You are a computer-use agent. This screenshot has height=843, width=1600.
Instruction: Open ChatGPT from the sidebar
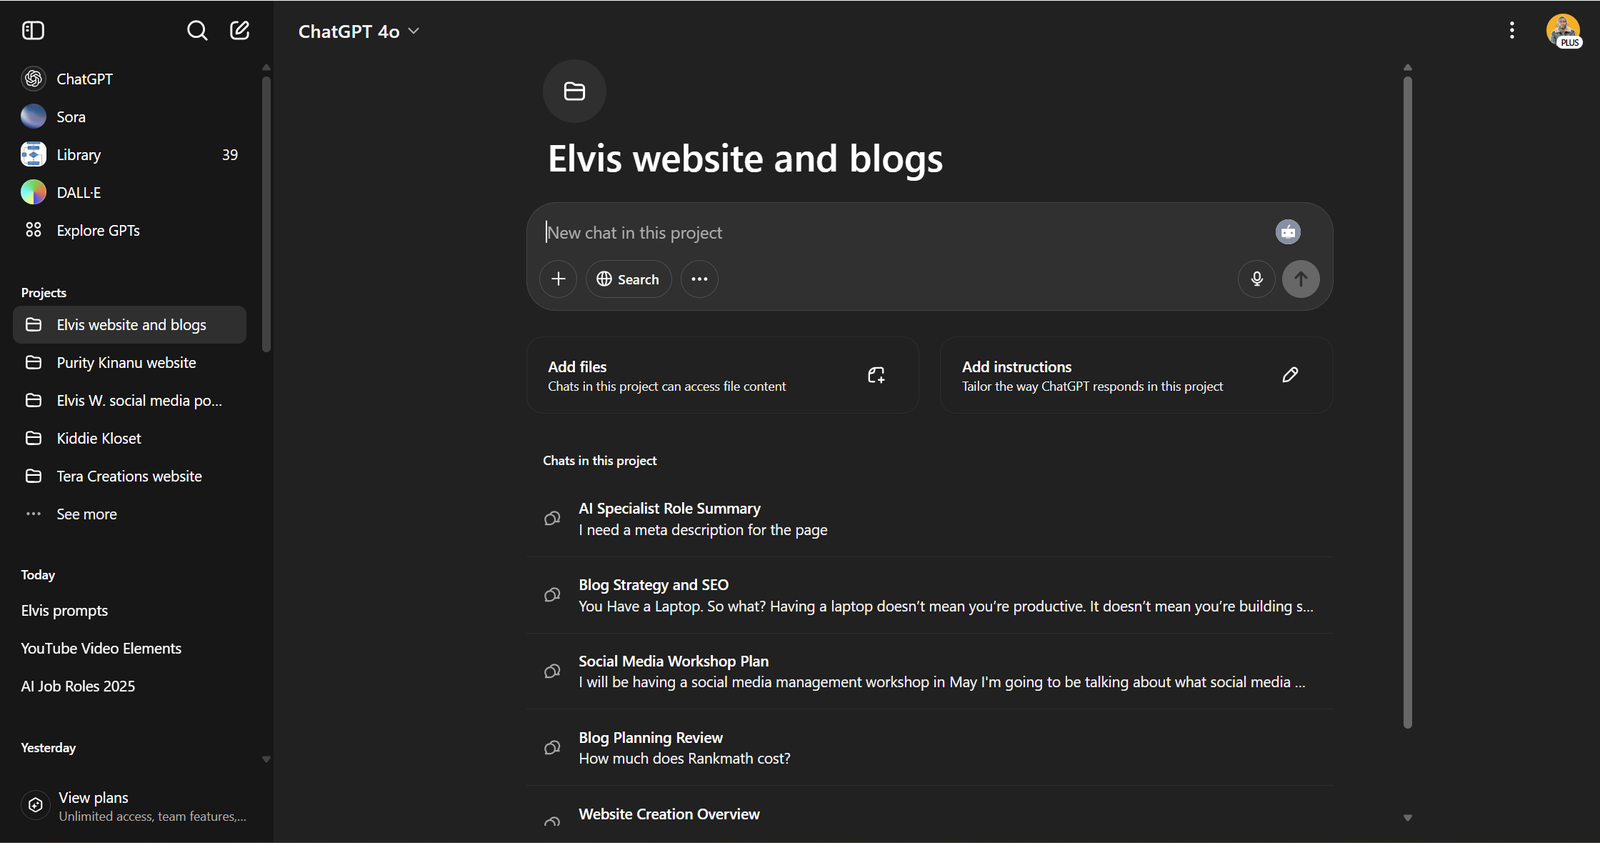pos(130,78)
